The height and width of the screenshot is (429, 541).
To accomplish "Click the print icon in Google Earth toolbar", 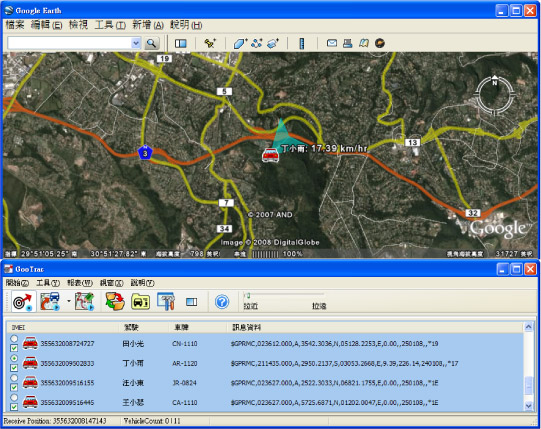I will [x=347, y=43].
